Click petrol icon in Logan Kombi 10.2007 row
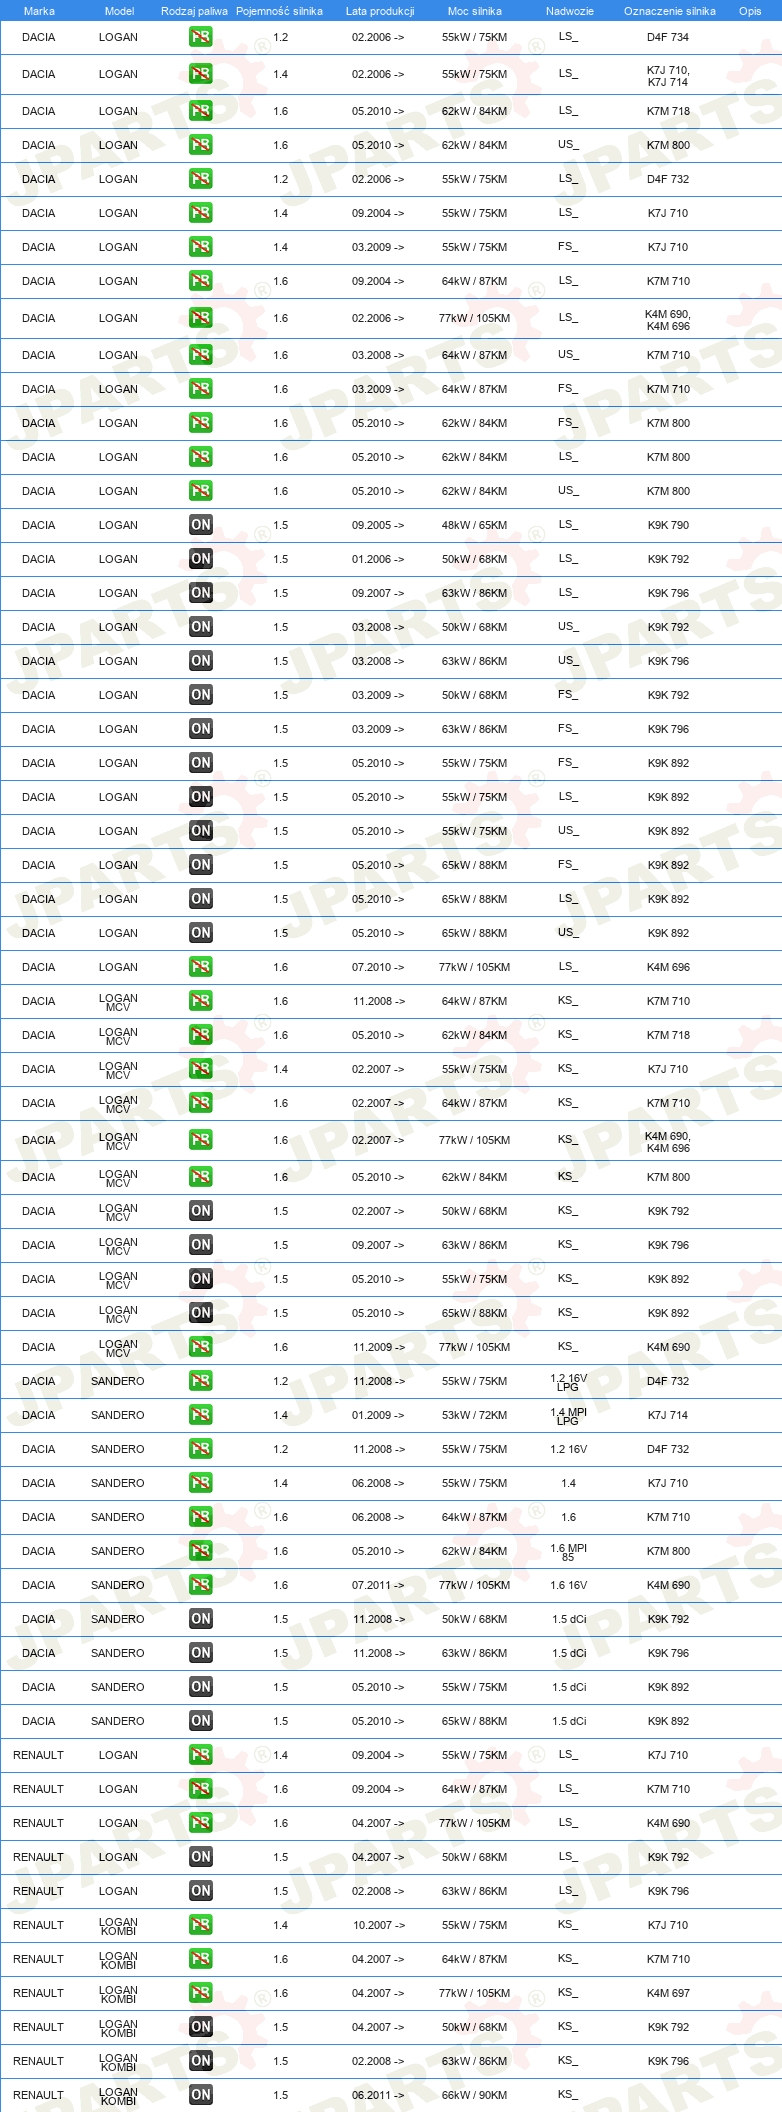 click(201, 1925)
